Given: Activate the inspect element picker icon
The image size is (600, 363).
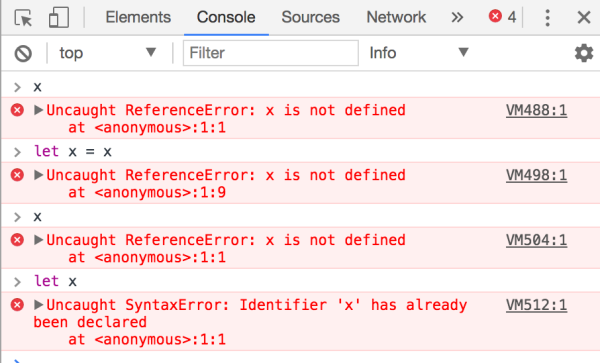Looking at the screenshot, I should tap(23, 18).
